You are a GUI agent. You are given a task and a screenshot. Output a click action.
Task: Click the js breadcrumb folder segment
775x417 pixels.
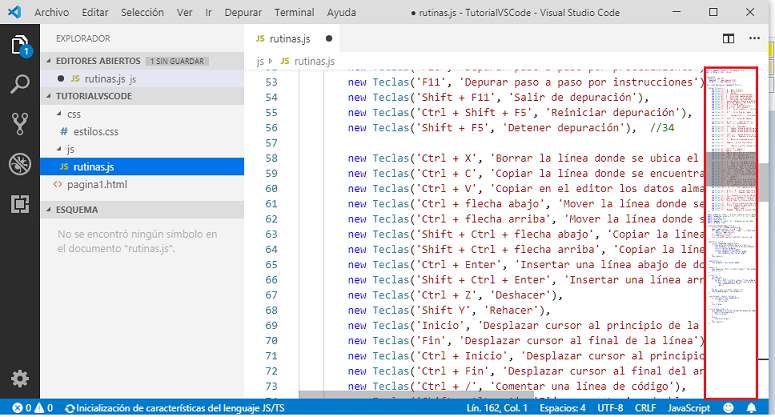260,61
